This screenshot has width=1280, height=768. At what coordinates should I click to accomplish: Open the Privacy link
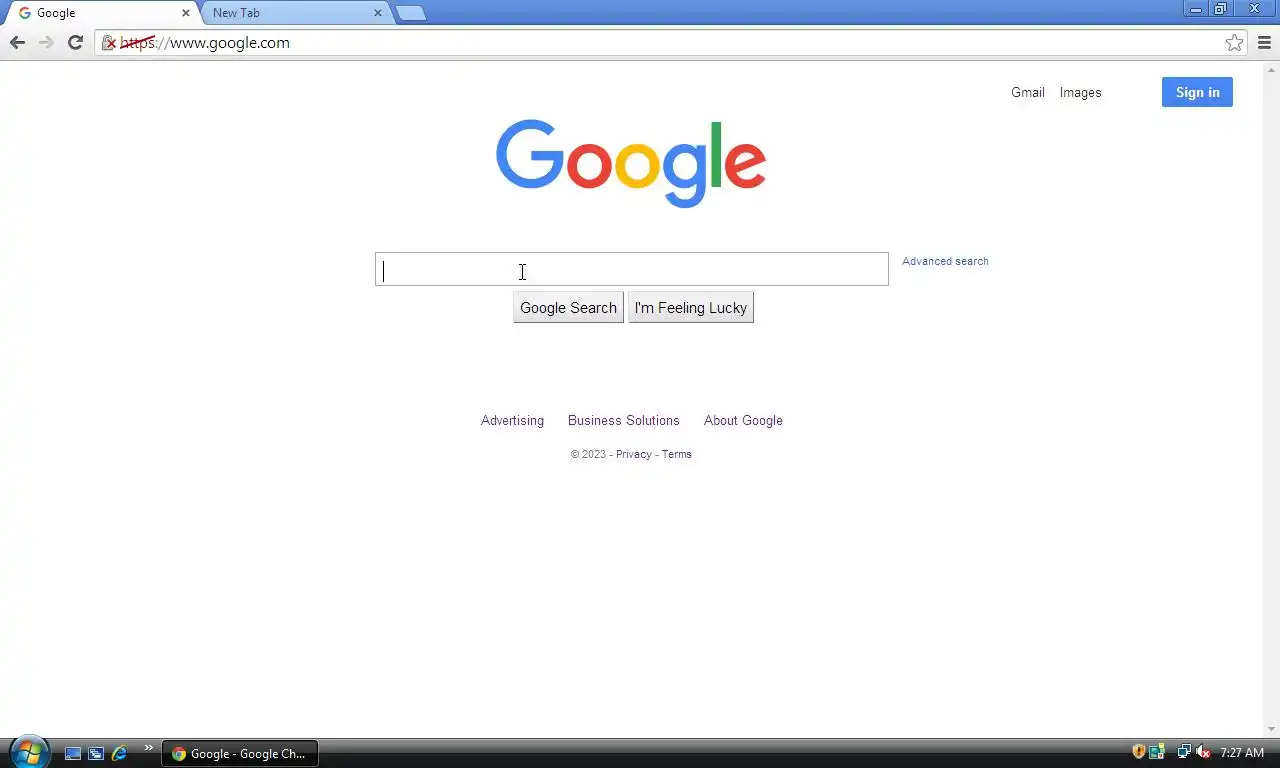[634, 454]
